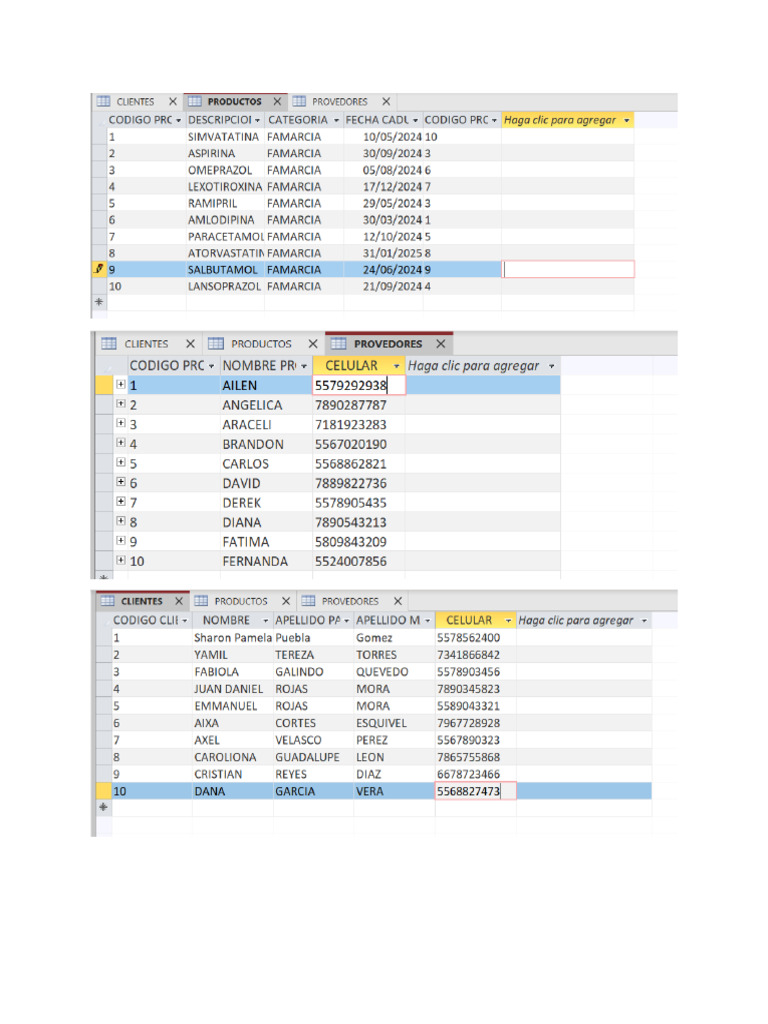The image size is (768, 1024).
Task: Click table icon on middle PROVEDORES tab
Action: tap(338, 344)
